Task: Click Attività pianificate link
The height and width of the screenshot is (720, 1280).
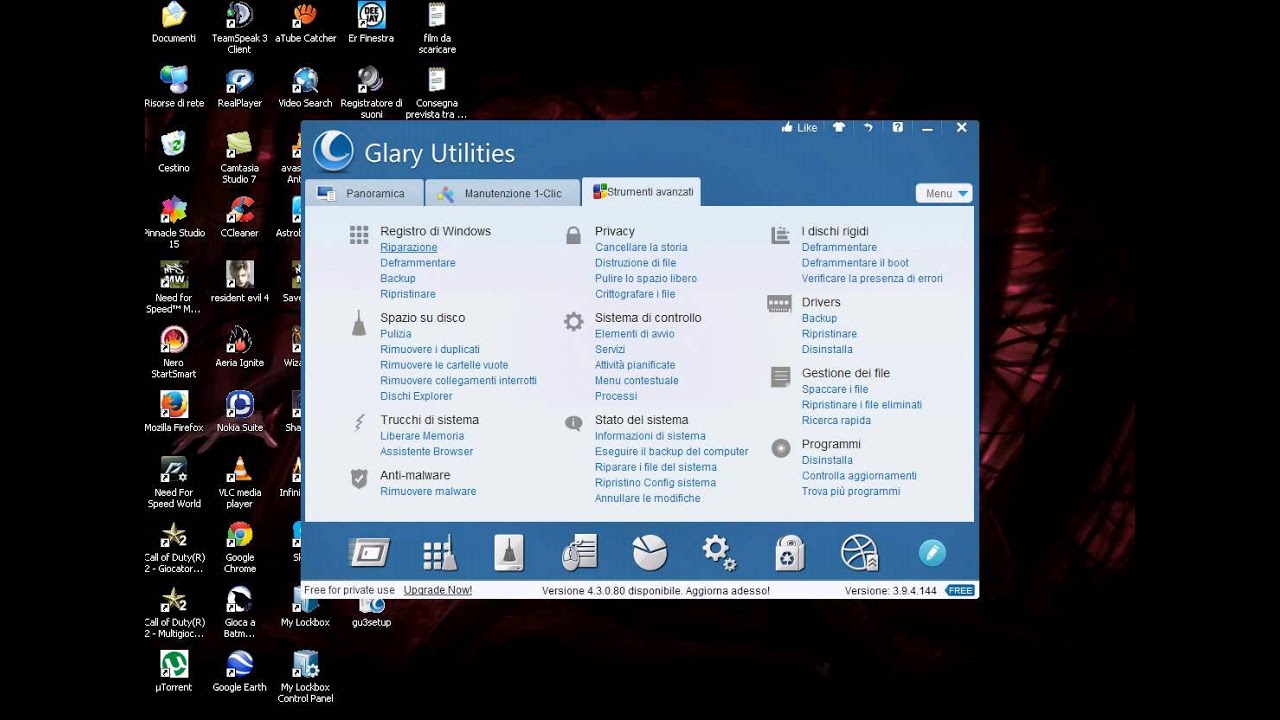Action: [635, 365]
